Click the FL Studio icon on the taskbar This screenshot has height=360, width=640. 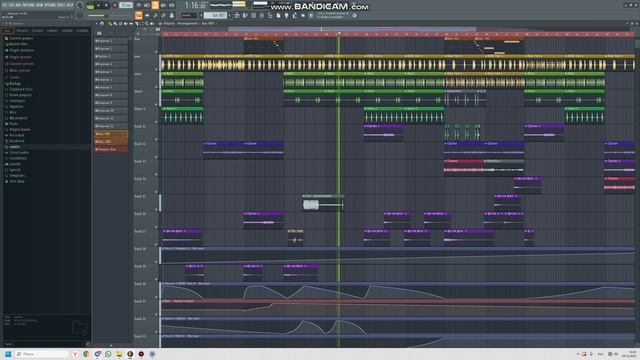point(130,354)
